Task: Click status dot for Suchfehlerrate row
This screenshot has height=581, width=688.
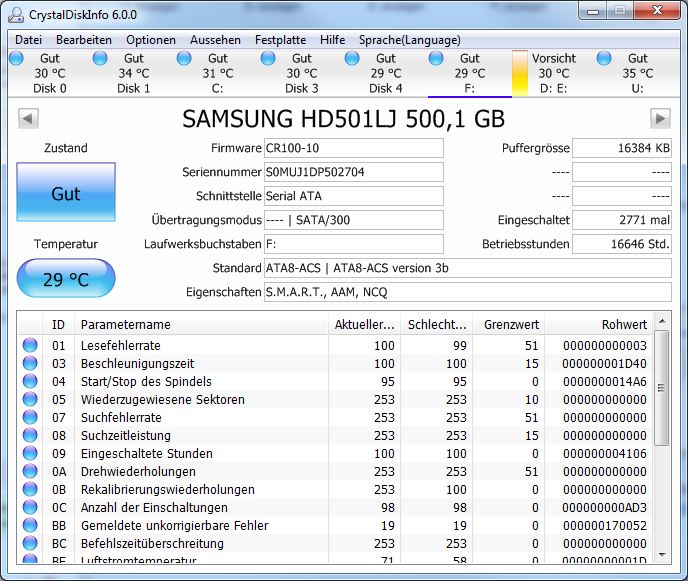Action: tap(30, 417)
